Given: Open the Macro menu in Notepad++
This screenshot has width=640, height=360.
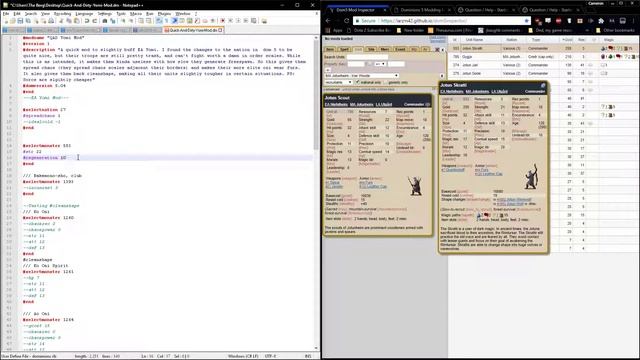Looking at the screenshot, I should tap(136, 13).
